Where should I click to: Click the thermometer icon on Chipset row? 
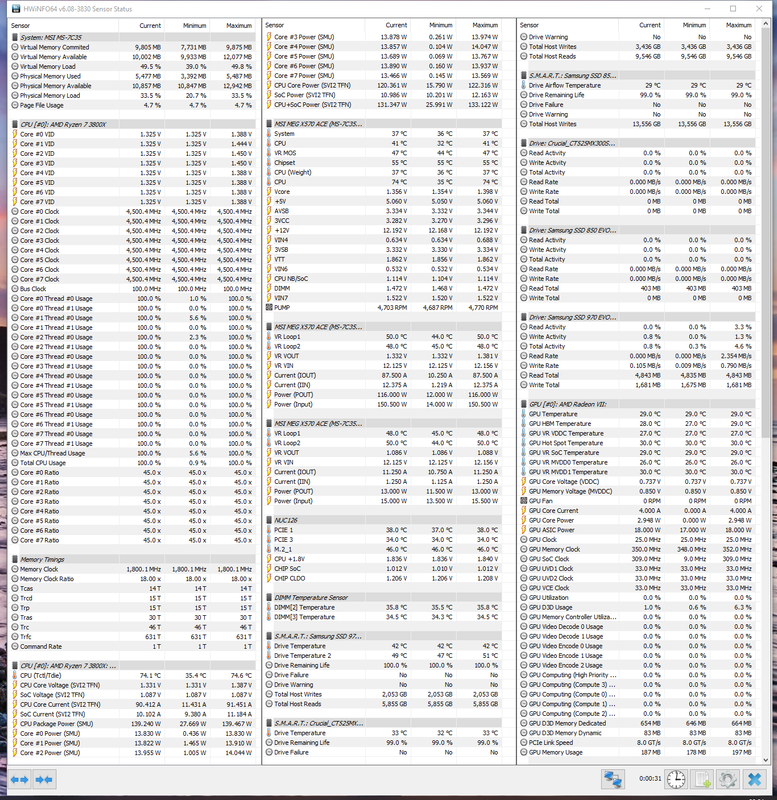269,163
